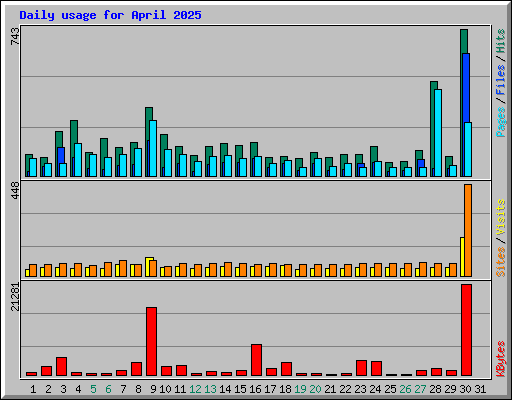Click the cyan pages bar for day 28
Viewport: 512px width, 400px height.
coord(438,133)
